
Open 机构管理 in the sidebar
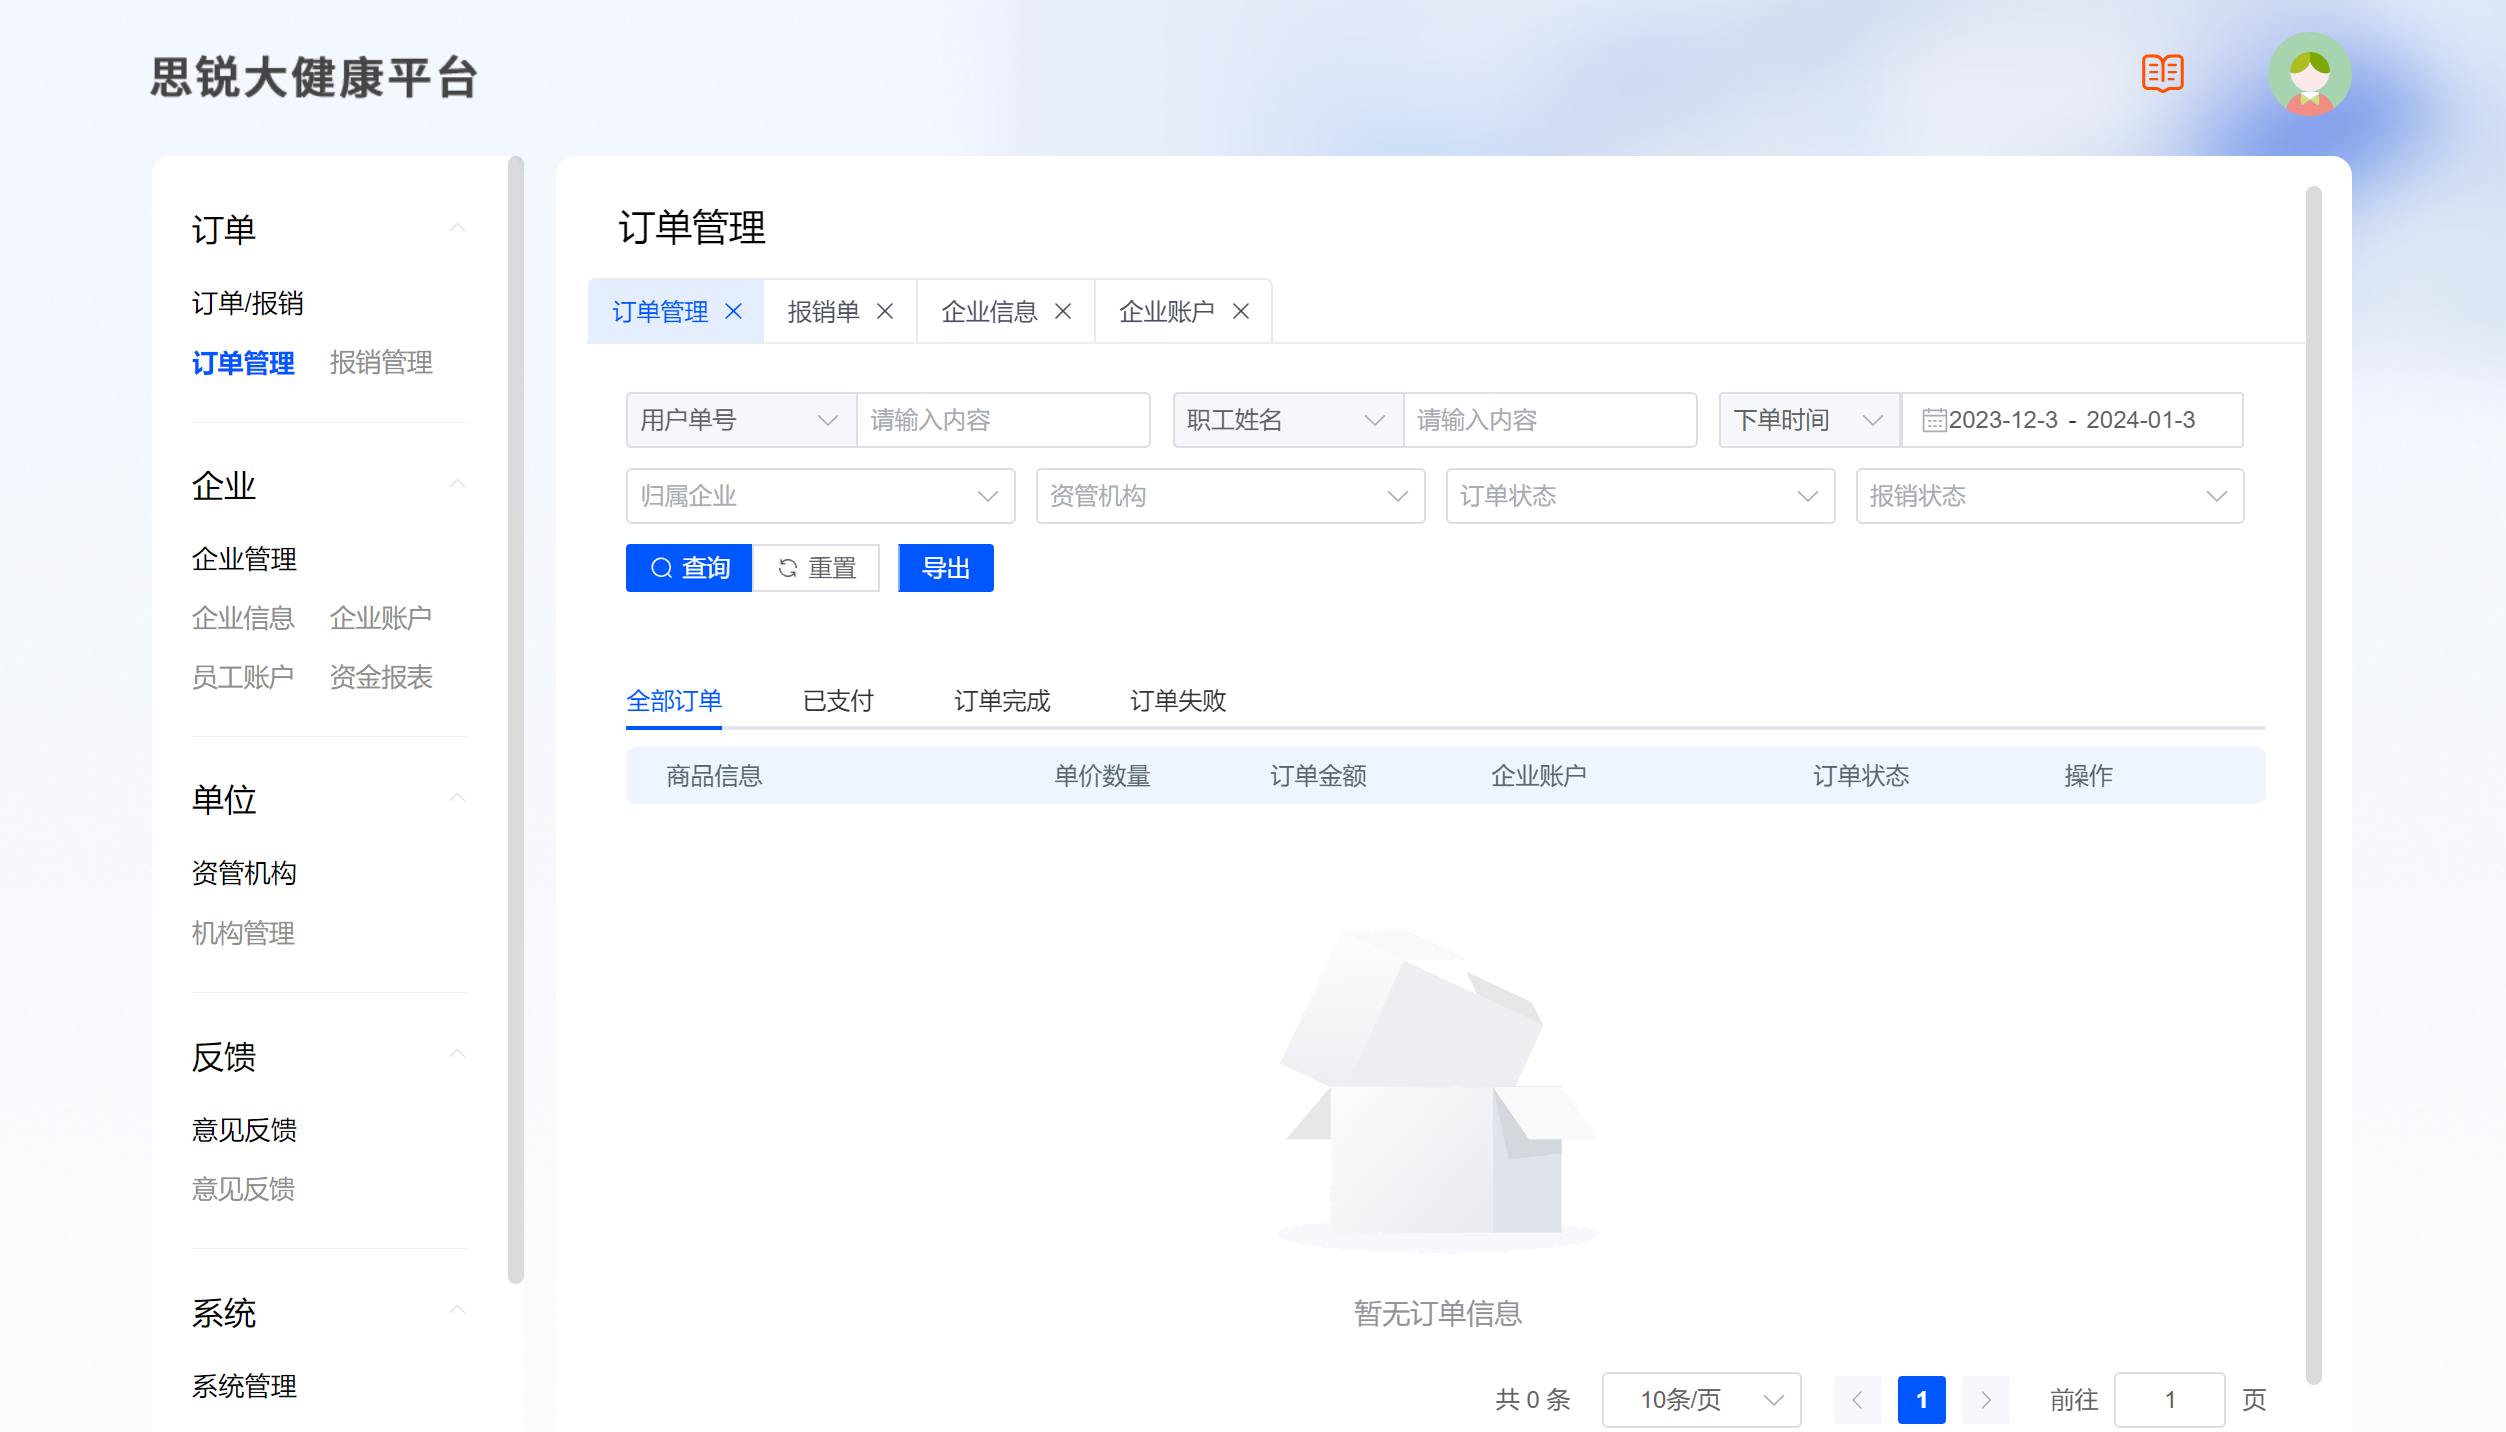pyautogui.click(x=243, y=933)
